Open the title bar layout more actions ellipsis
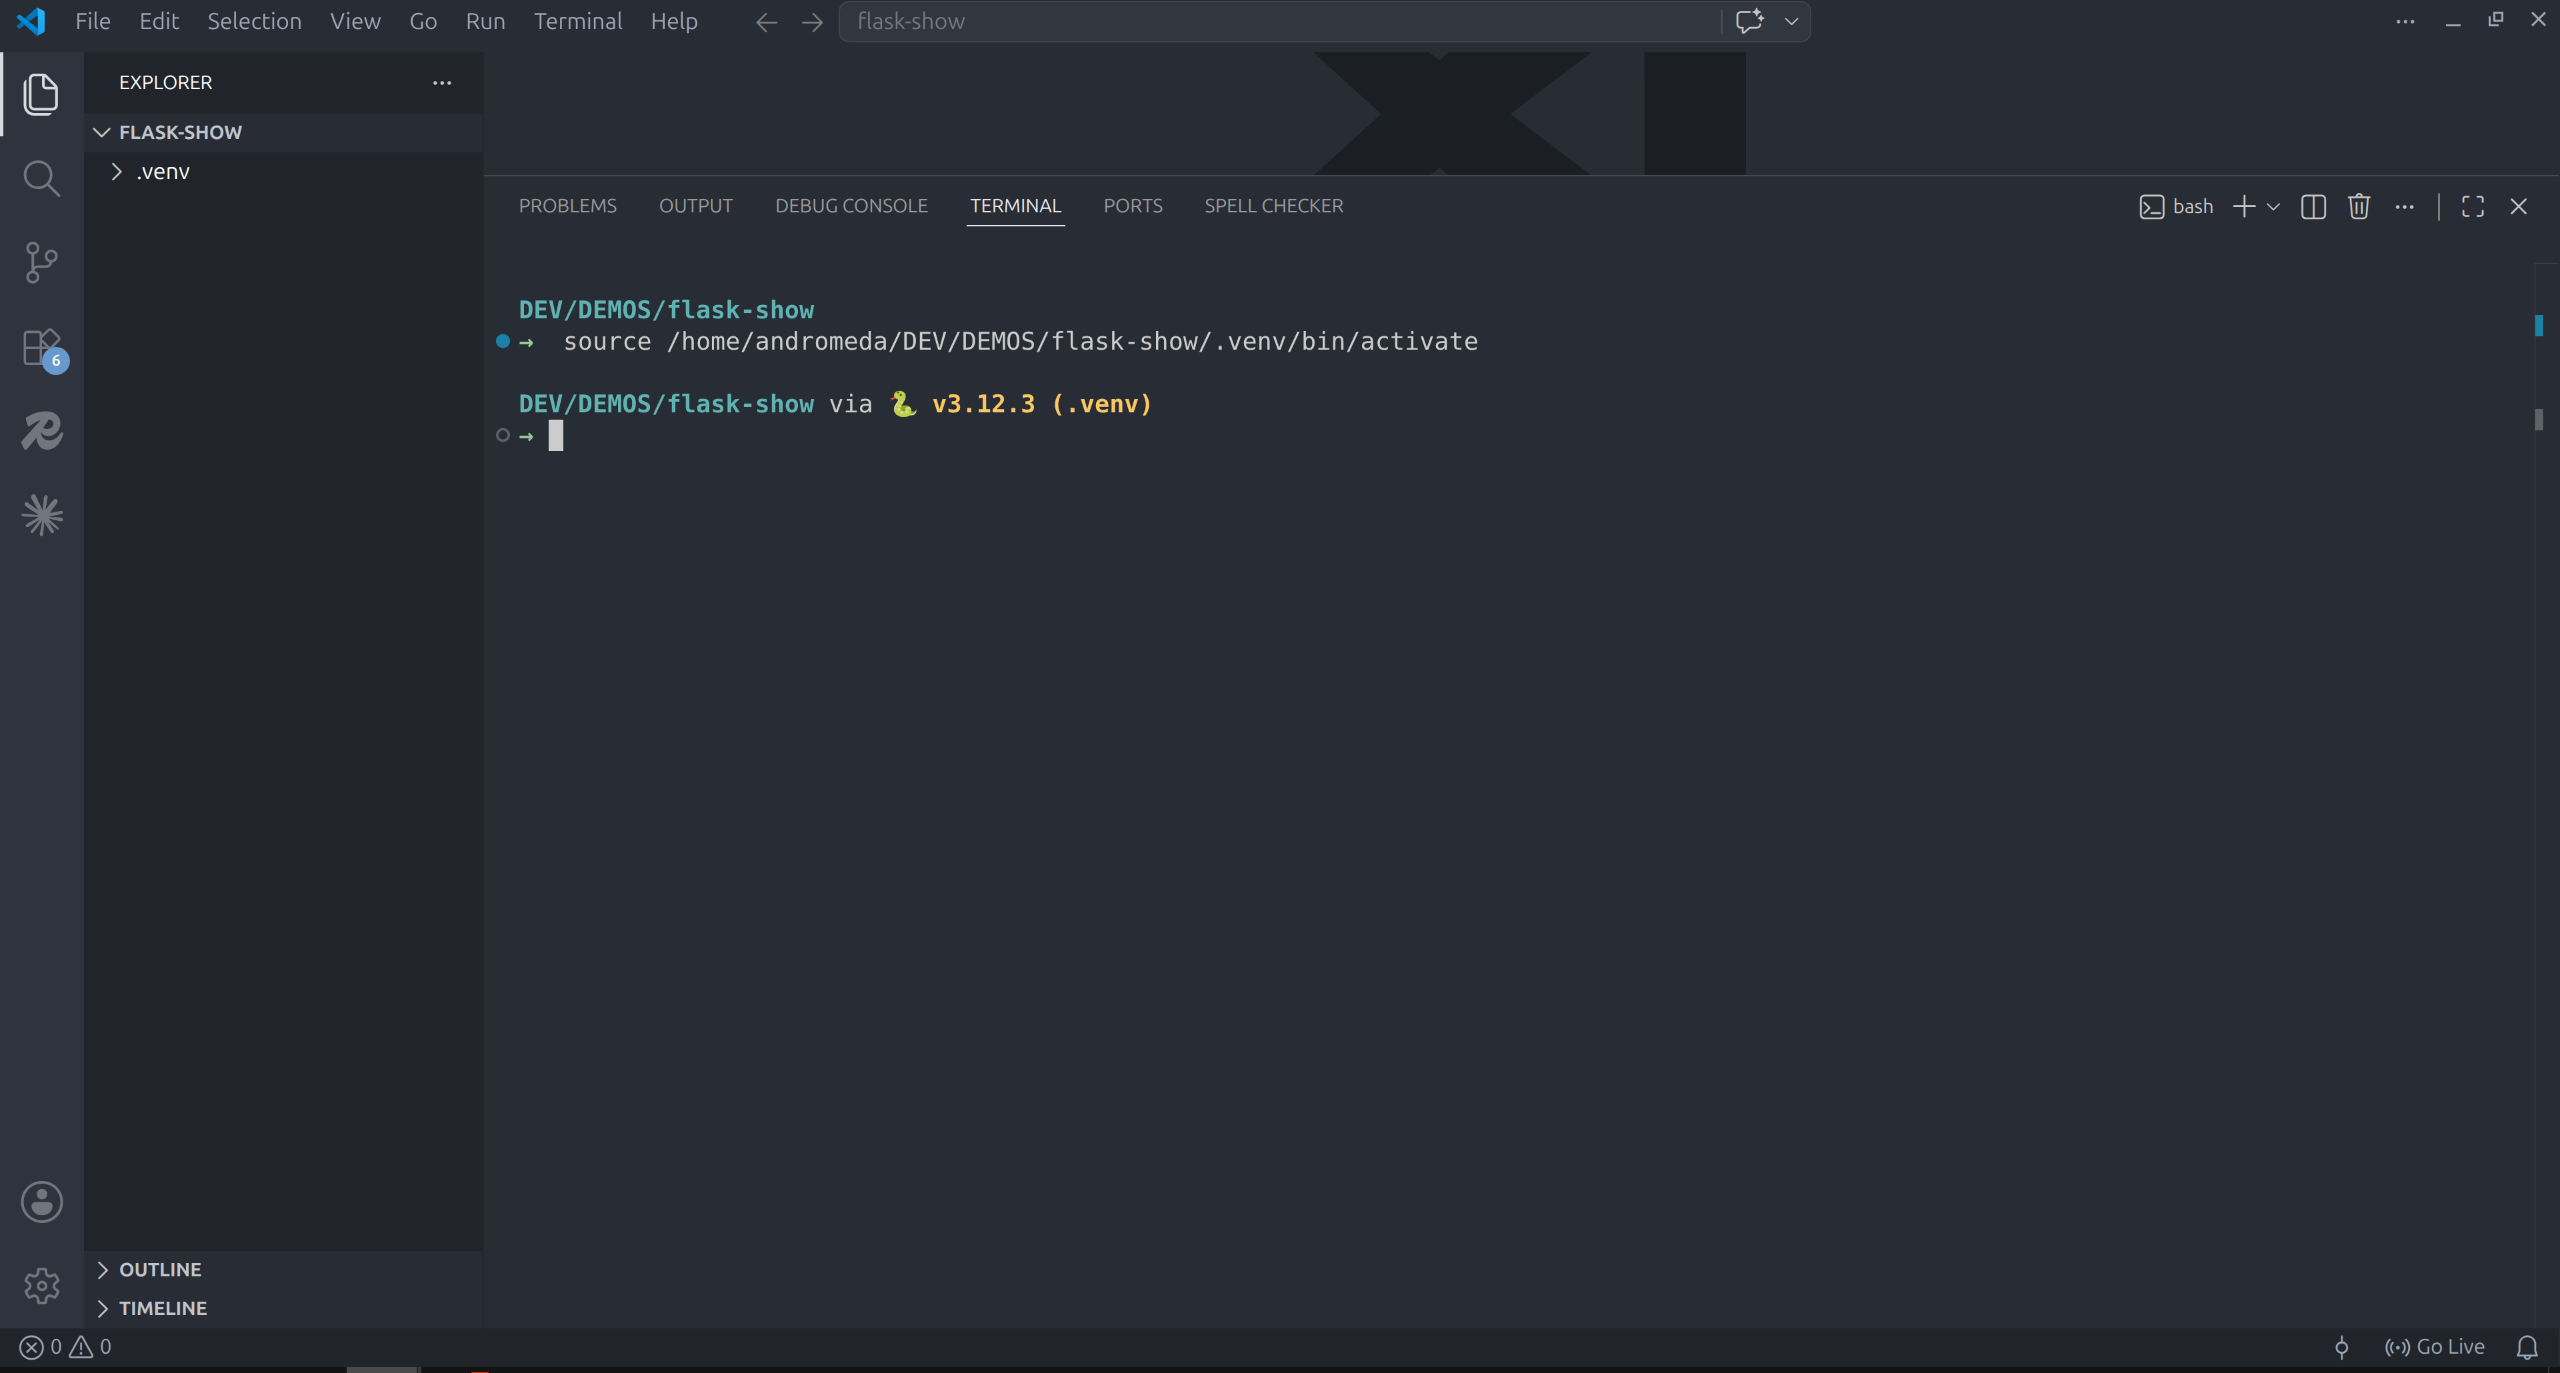Screen dimensions: 2560x1373 point(2405,21)
